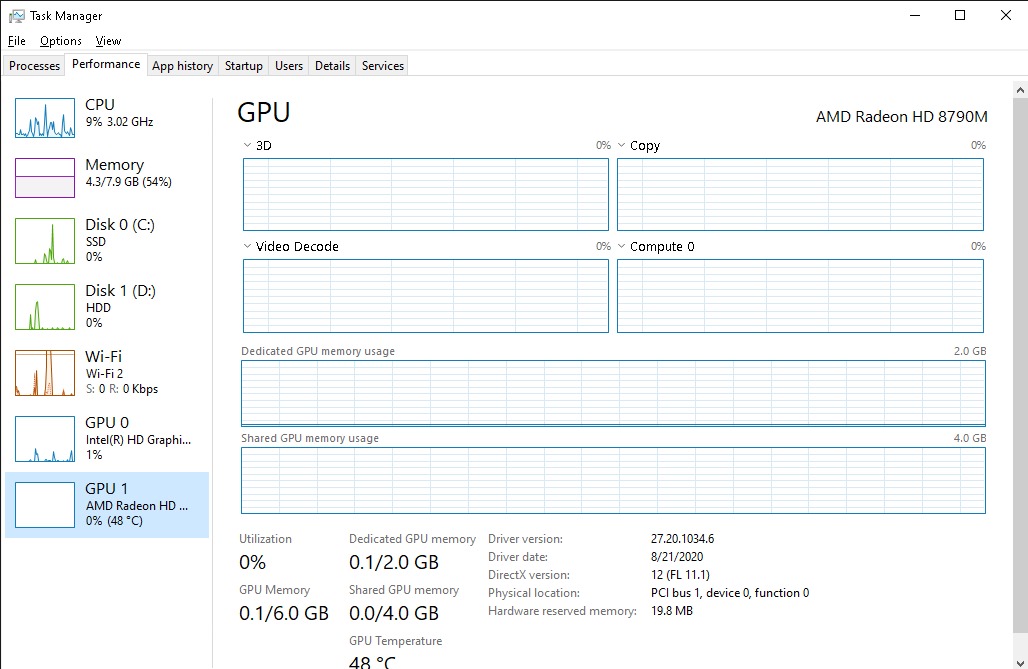Click the Task Manager title bar icon
The height and width of the screenshot is (669, 1028).
[16, 16]
